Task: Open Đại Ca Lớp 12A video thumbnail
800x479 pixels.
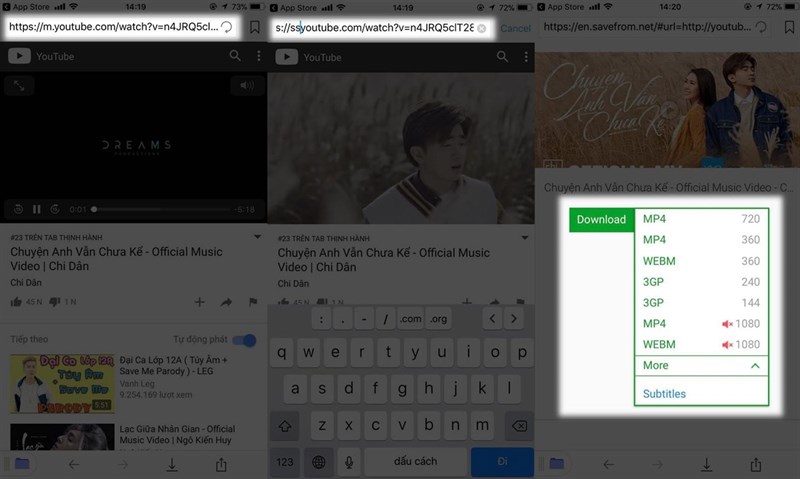Action: [62, 384]
